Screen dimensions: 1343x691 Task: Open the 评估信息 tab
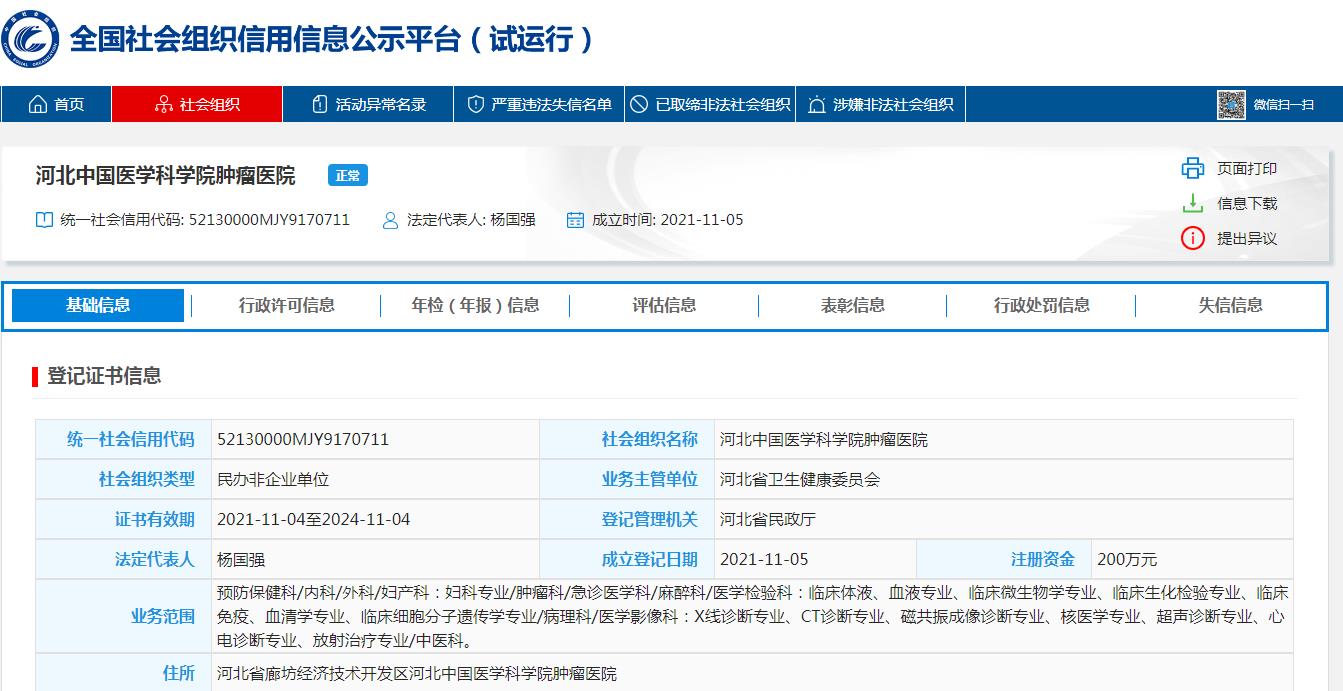660,306
